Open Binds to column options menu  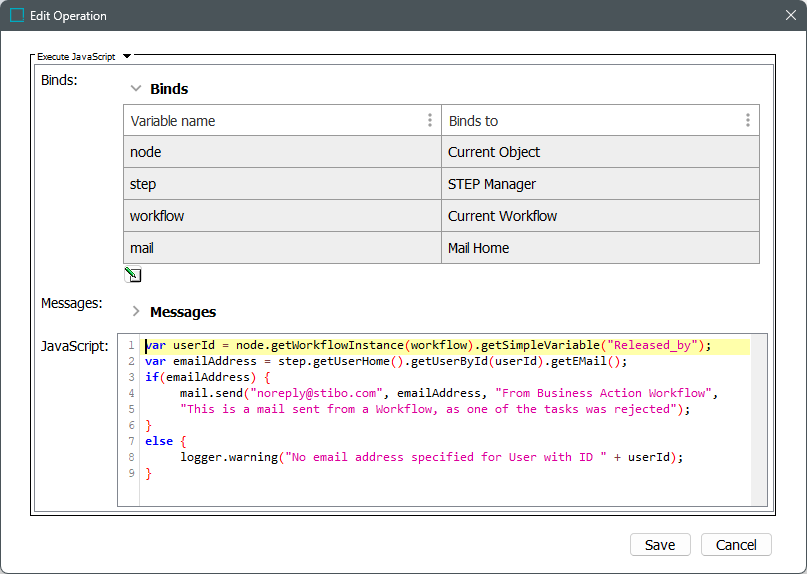coord(748,120)
